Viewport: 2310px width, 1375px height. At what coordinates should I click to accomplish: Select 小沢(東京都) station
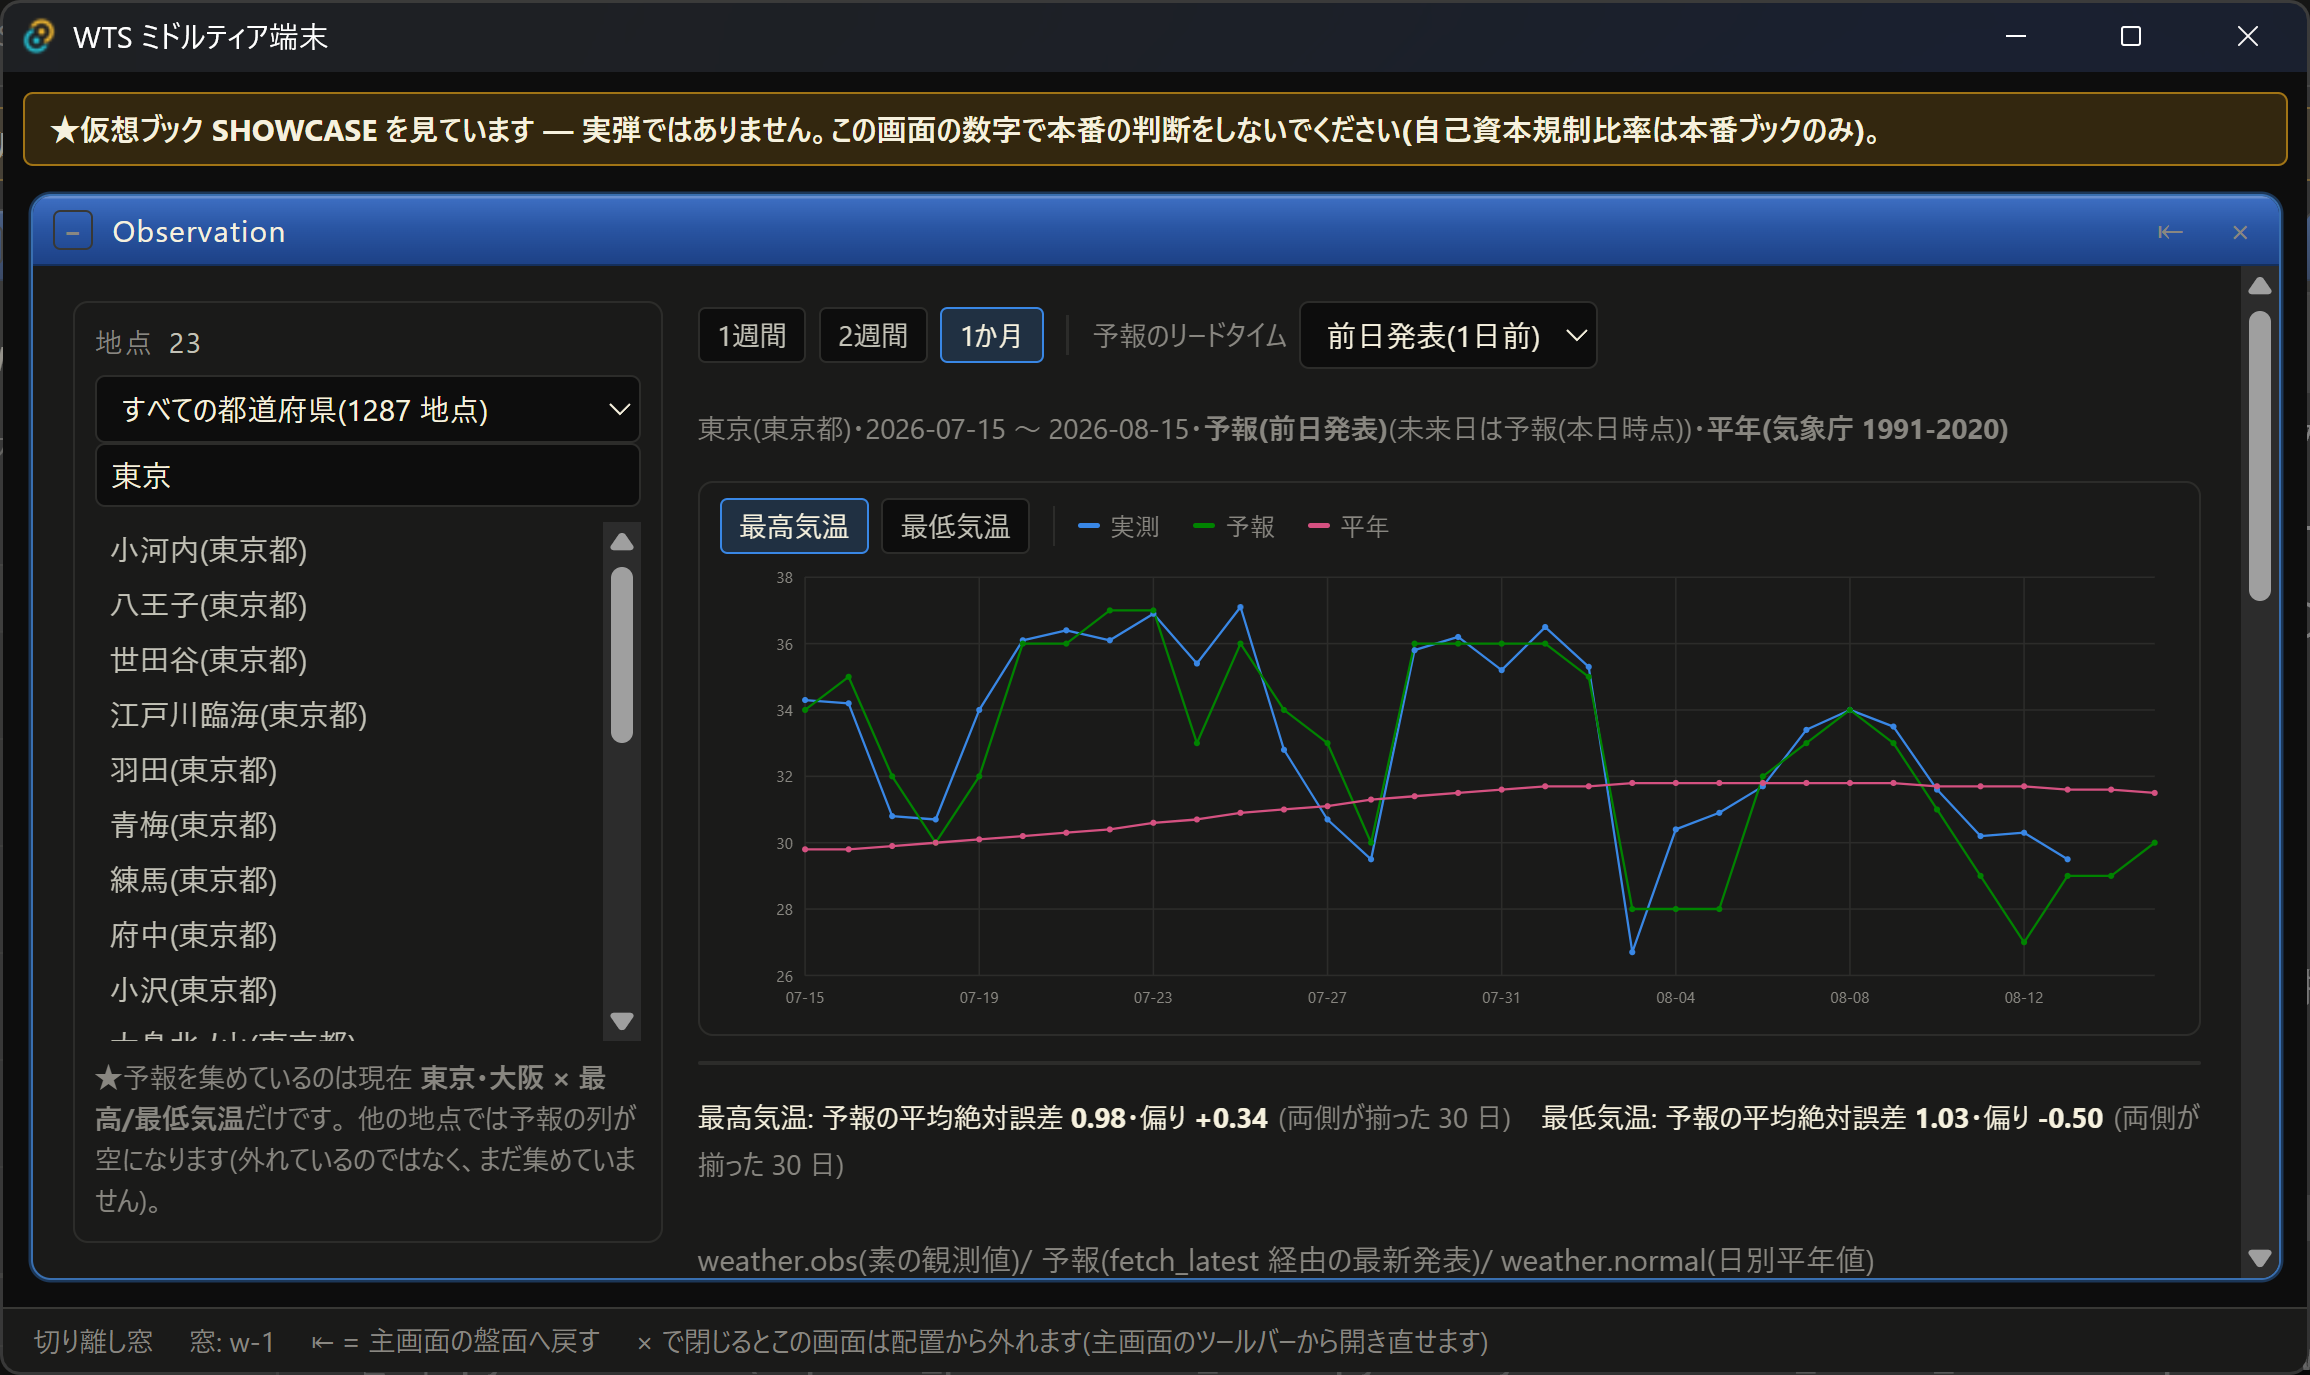[x=193, y=990]
